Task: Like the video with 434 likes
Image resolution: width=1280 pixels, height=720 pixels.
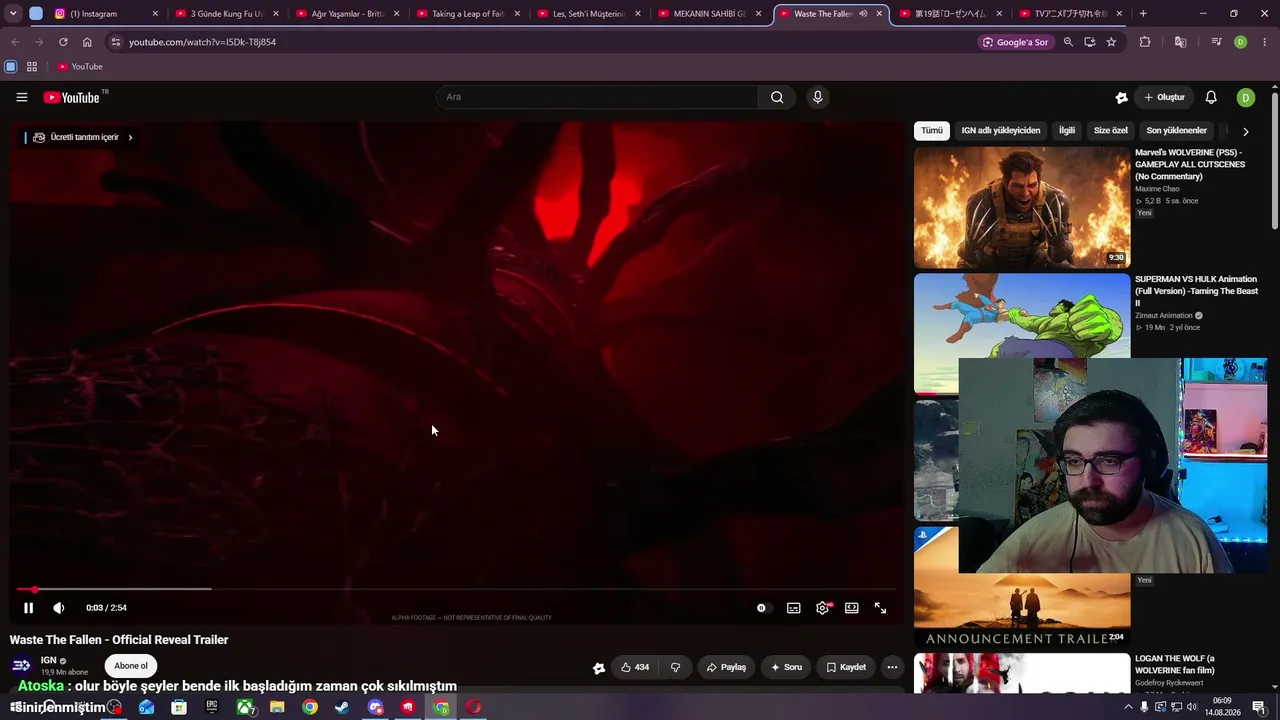Action: (635, 667)
